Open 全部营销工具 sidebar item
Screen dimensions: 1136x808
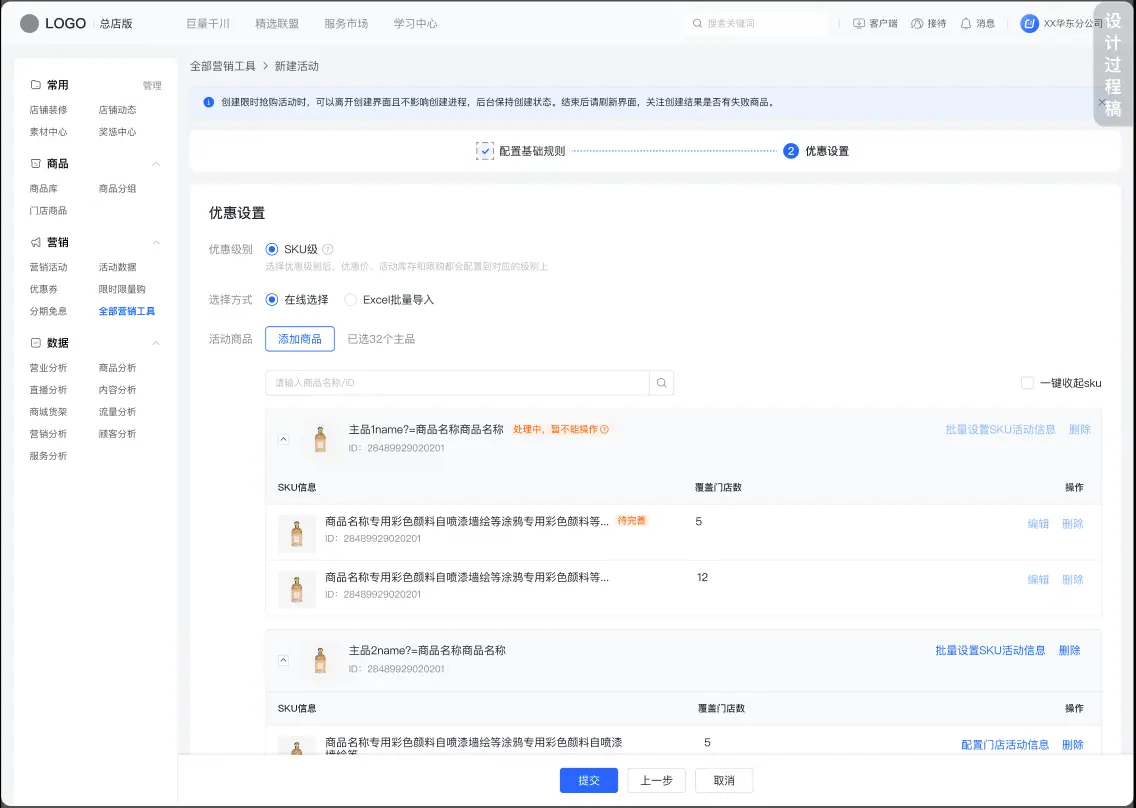pos(127,311)
